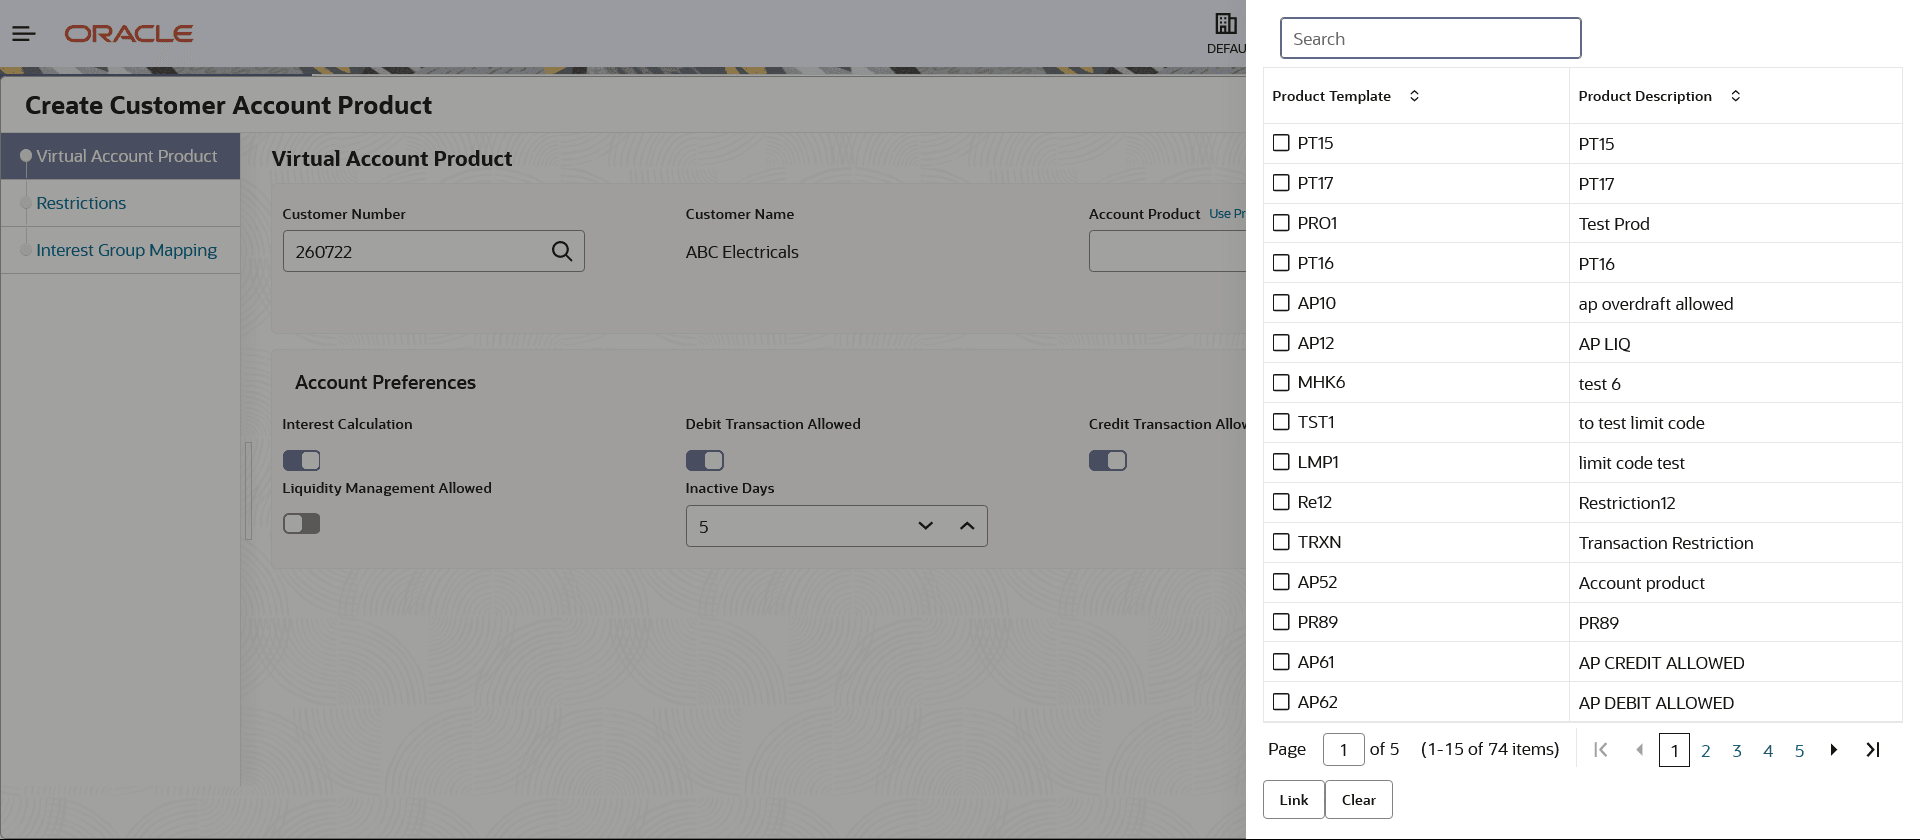This screenshot has width=1920, height=840.
Task: Click the default entity building icon
Action: (x=1226, y=23)
